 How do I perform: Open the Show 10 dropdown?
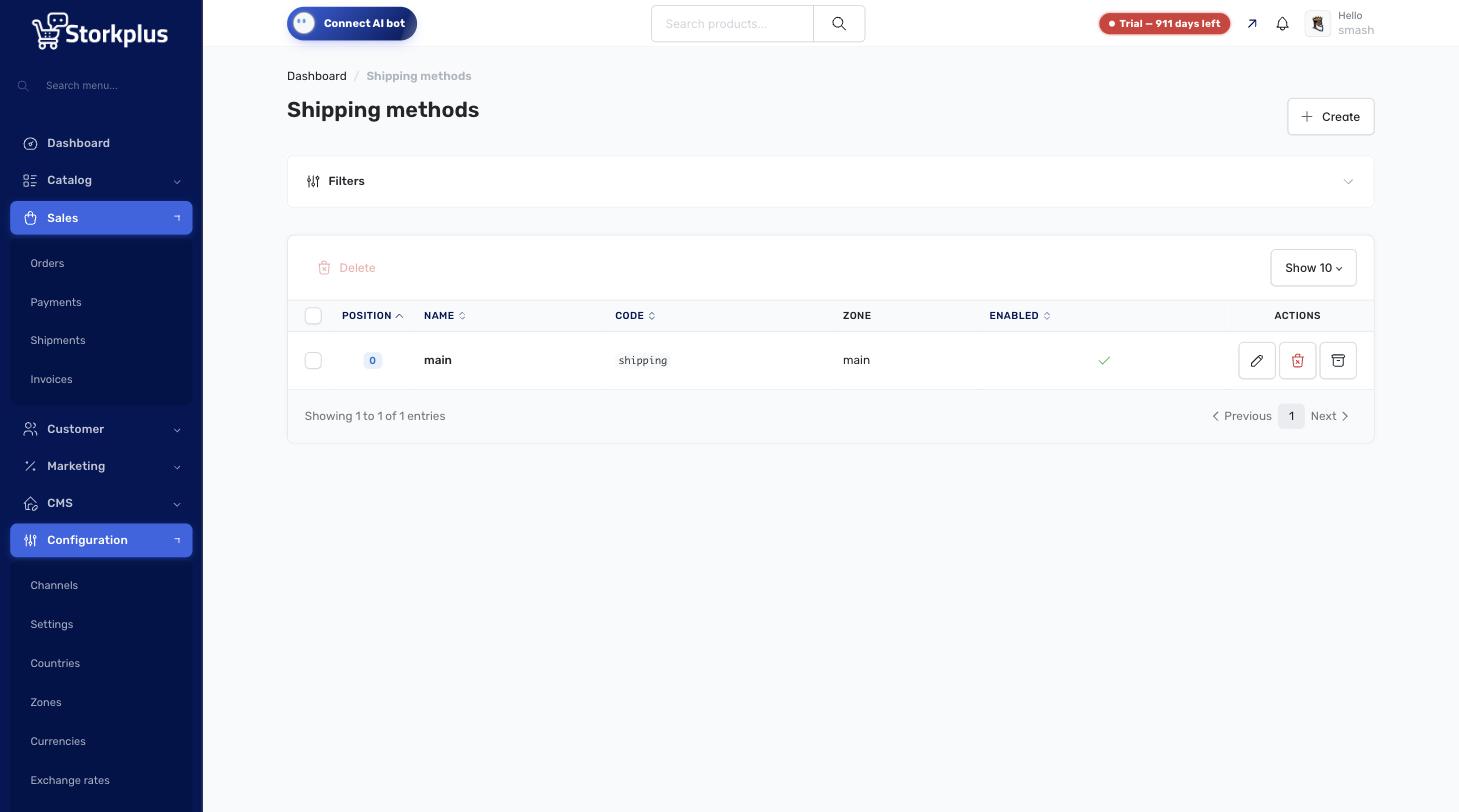[x=1313, y=268]
